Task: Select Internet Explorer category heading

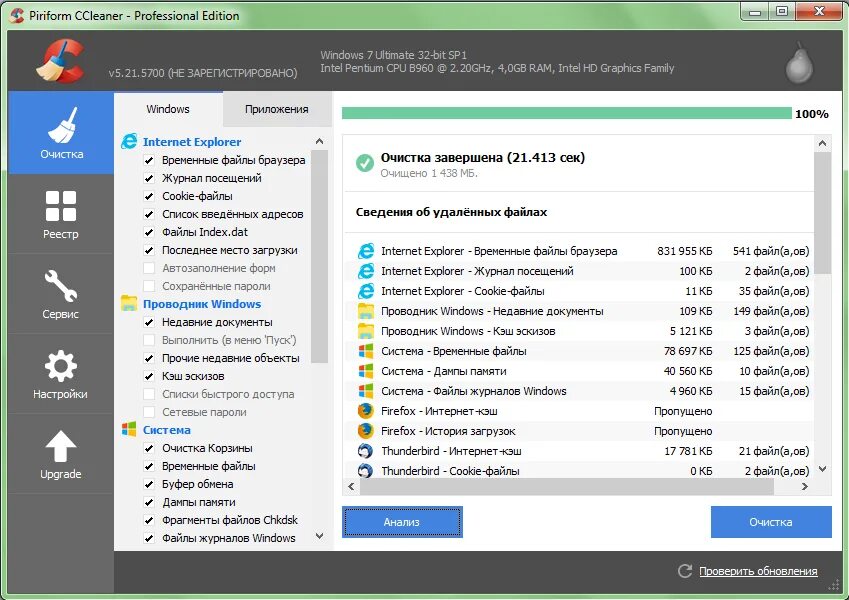Action: 192,142
